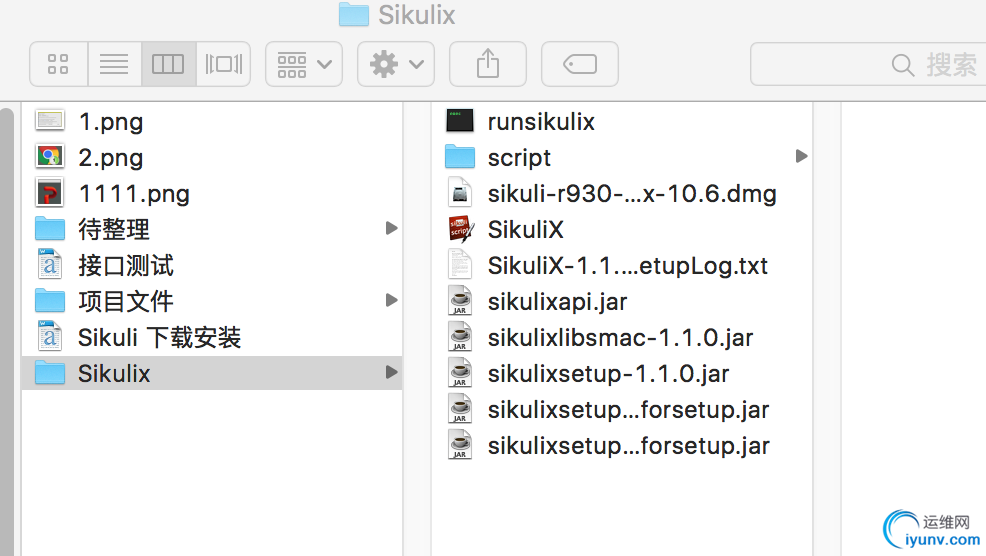
Task: Select column view button
Action: point(168,64)
